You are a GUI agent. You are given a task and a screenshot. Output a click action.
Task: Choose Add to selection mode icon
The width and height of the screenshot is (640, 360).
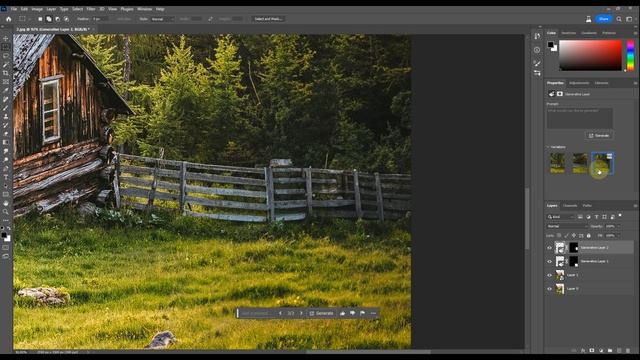click(x=49, y=19)
